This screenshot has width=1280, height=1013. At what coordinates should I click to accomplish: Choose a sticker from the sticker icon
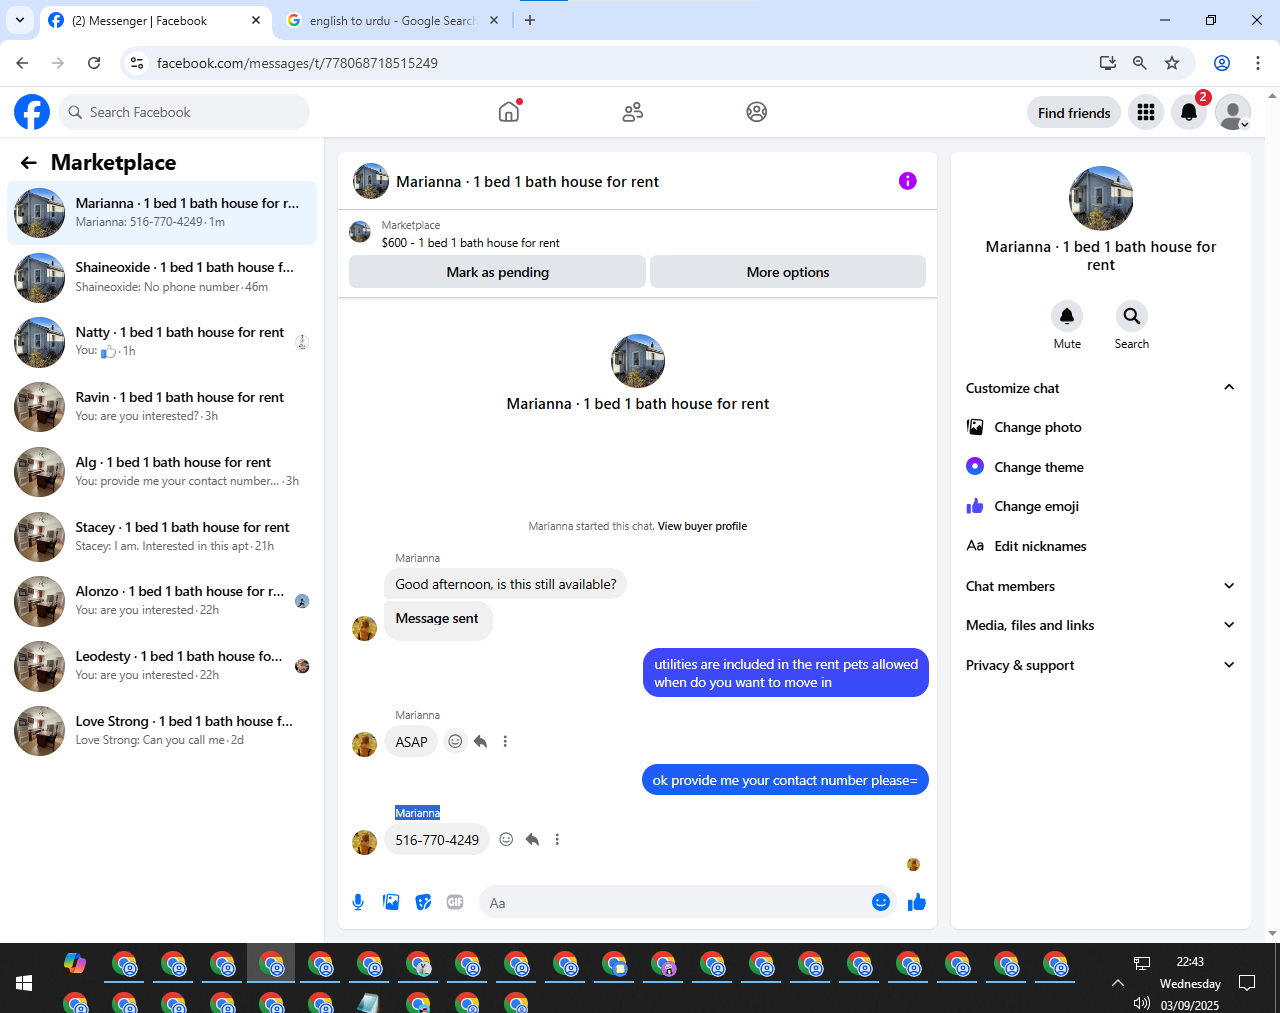424,902
